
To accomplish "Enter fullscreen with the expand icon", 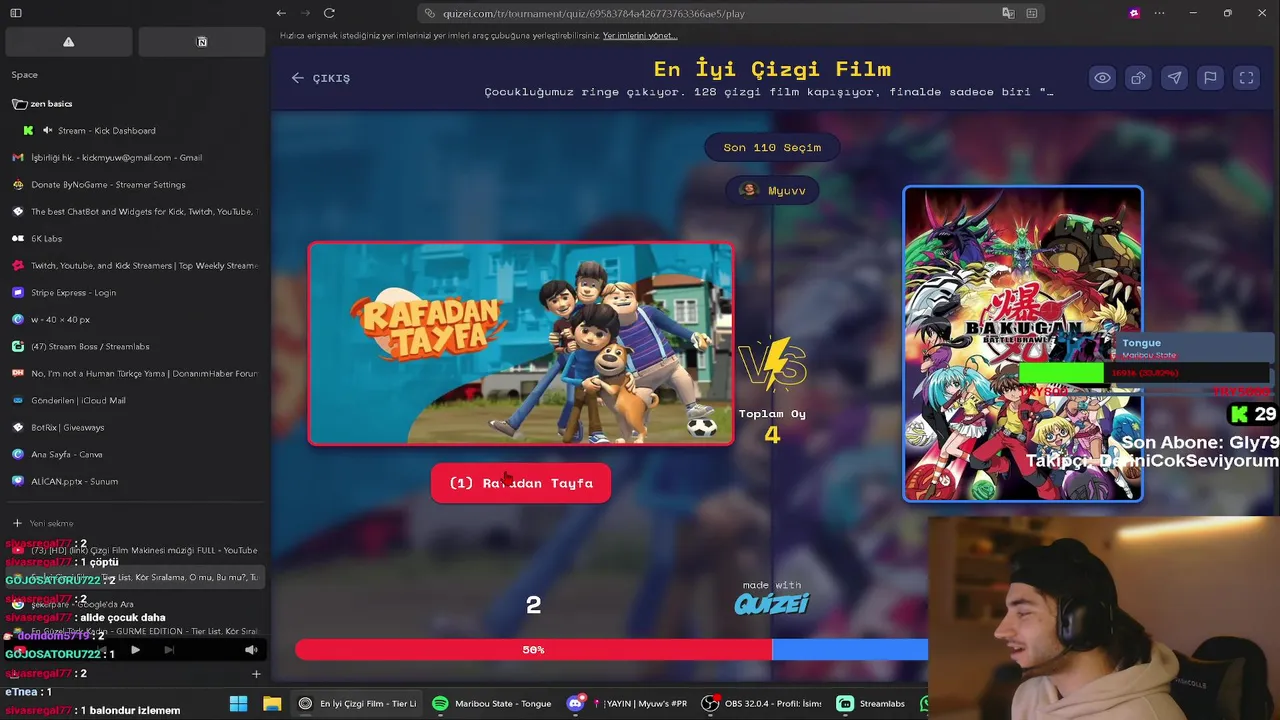I will (1246, 78).
